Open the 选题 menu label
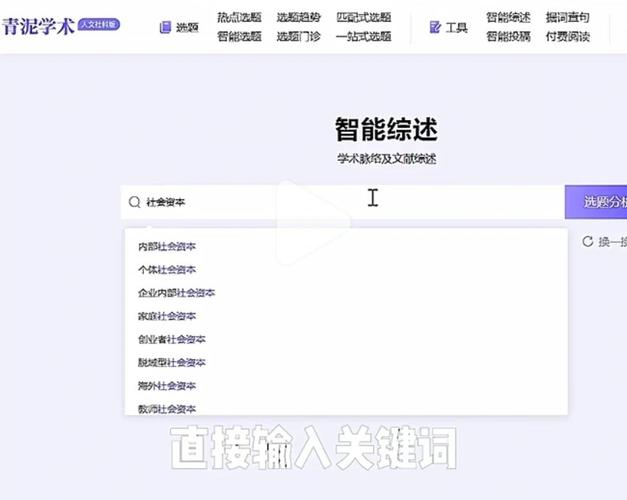The image size is (627, 500). tap(187, 27)
